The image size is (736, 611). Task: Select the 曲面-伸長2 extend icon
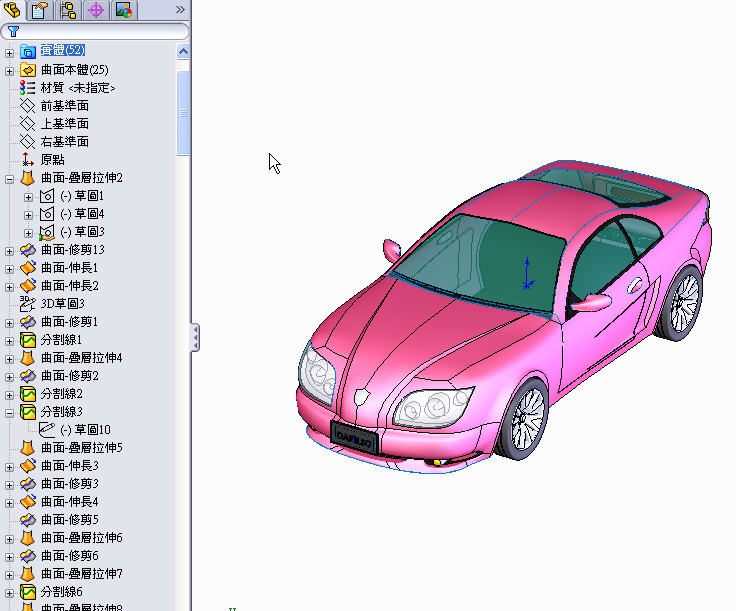pos(27,285)
